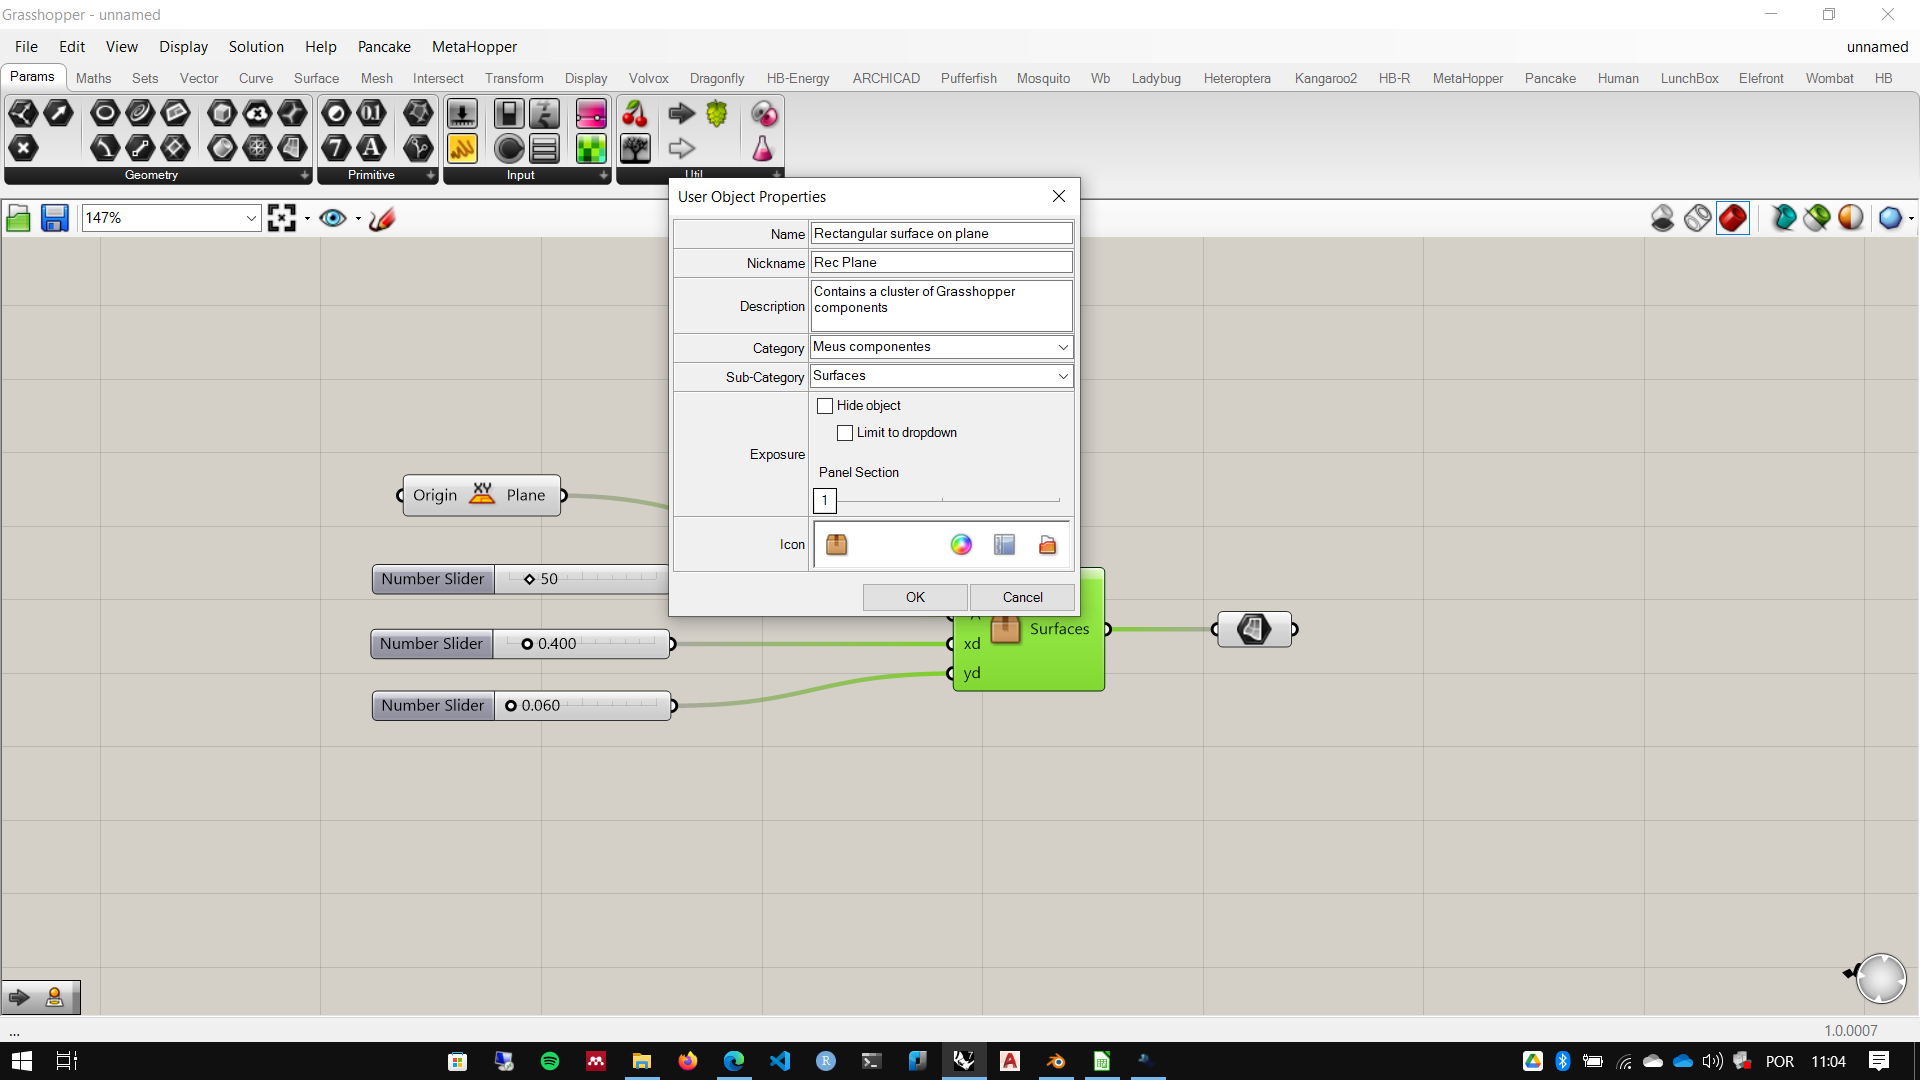This screenshot has height=1080, width=1920.
Task: Open the color wheel icon picker
Action: 961,544
